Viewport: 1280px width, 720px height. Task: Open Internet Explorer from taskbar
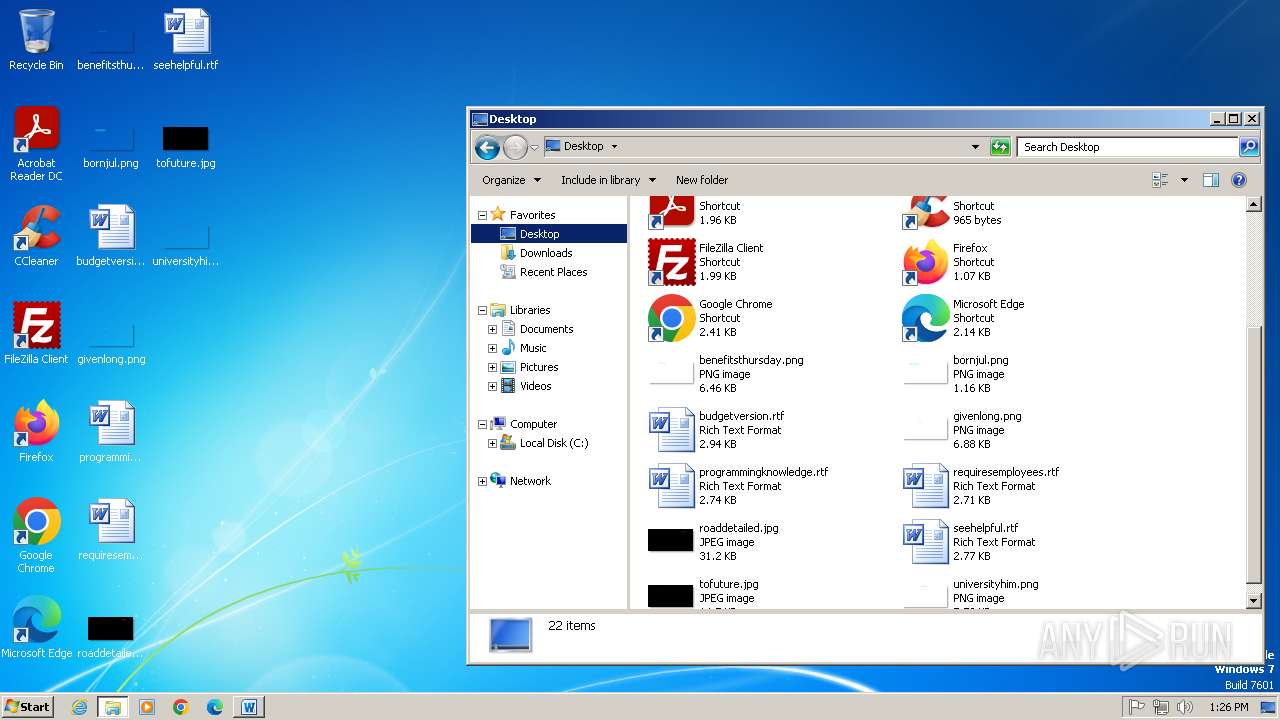pyautogui.click(x=79, y=707)
